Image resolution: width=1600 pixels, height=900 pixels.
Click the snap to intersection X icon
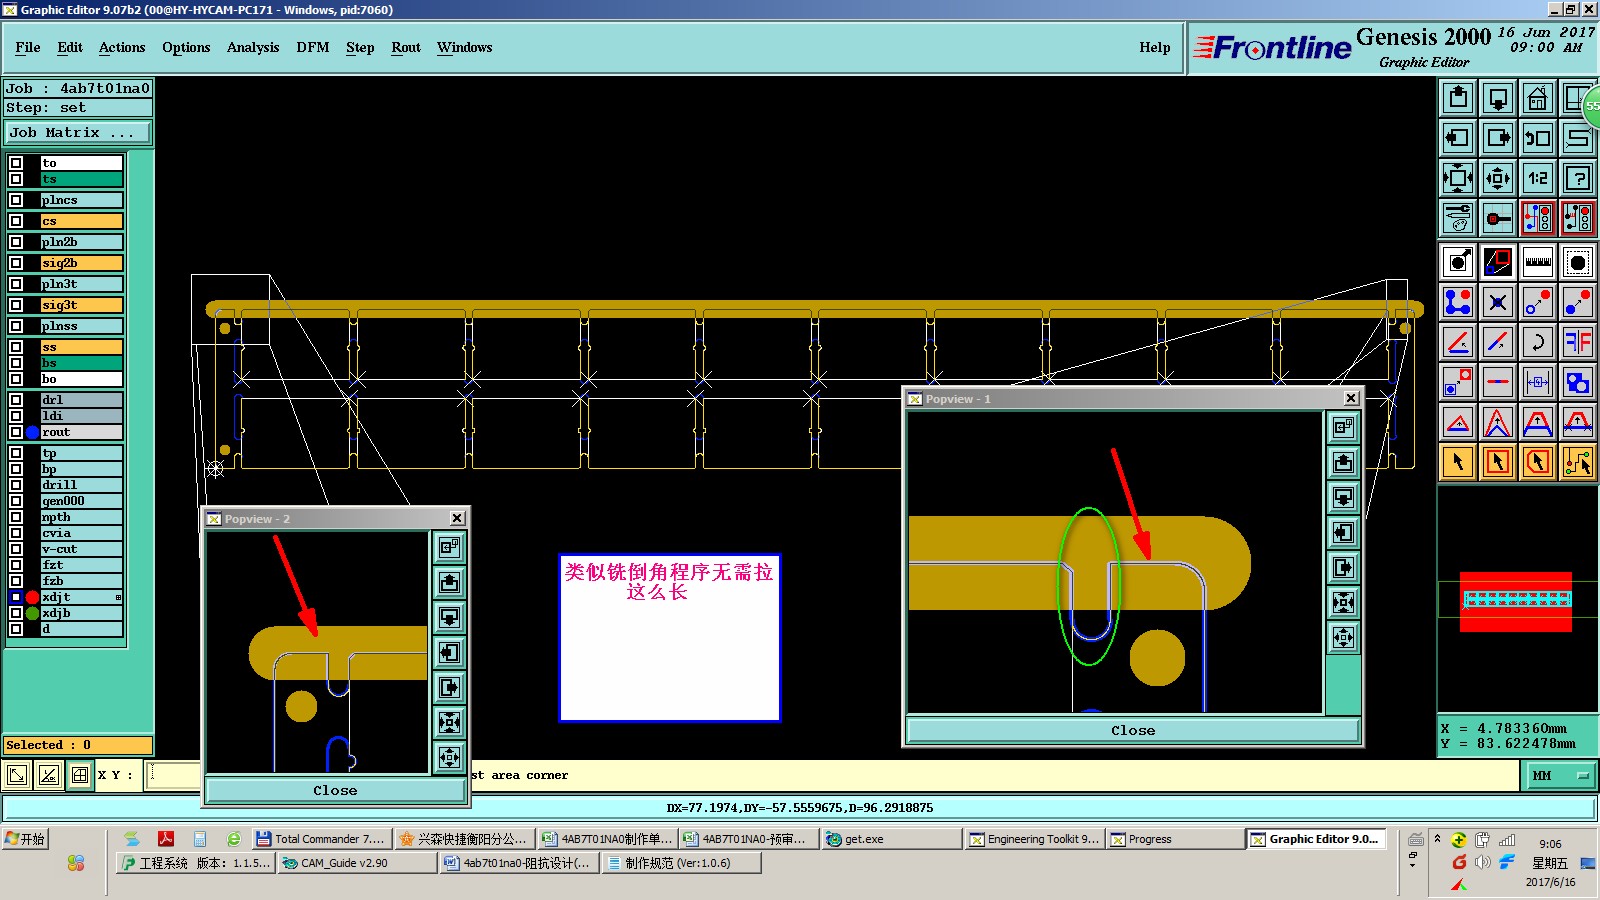1498,302
